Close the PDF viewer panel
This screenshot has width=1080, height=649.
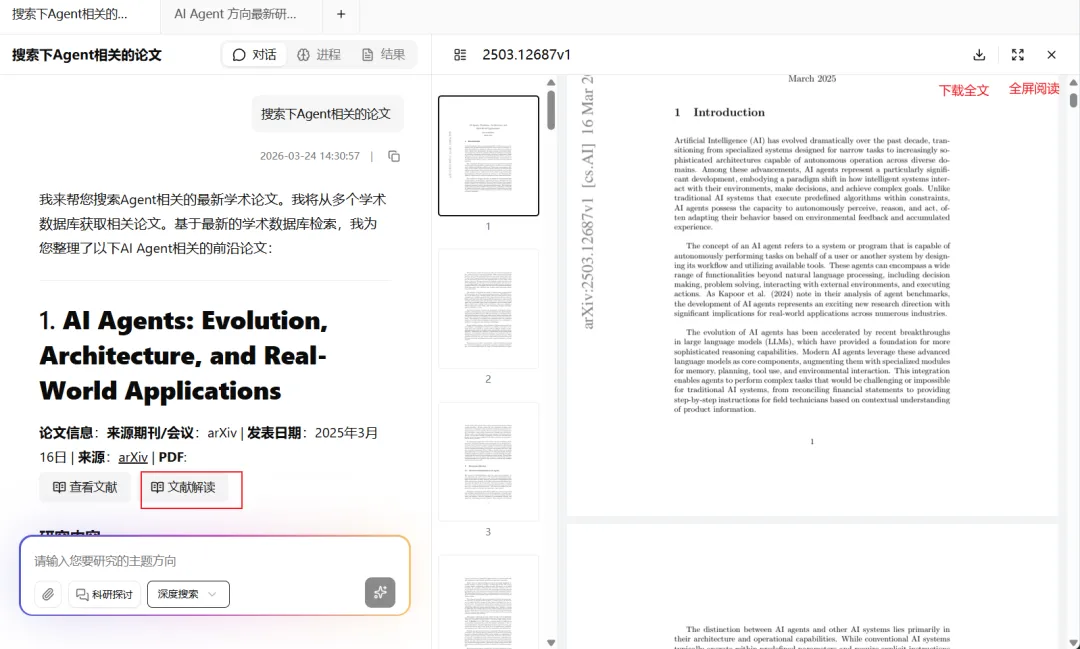tap(1051, 54)
